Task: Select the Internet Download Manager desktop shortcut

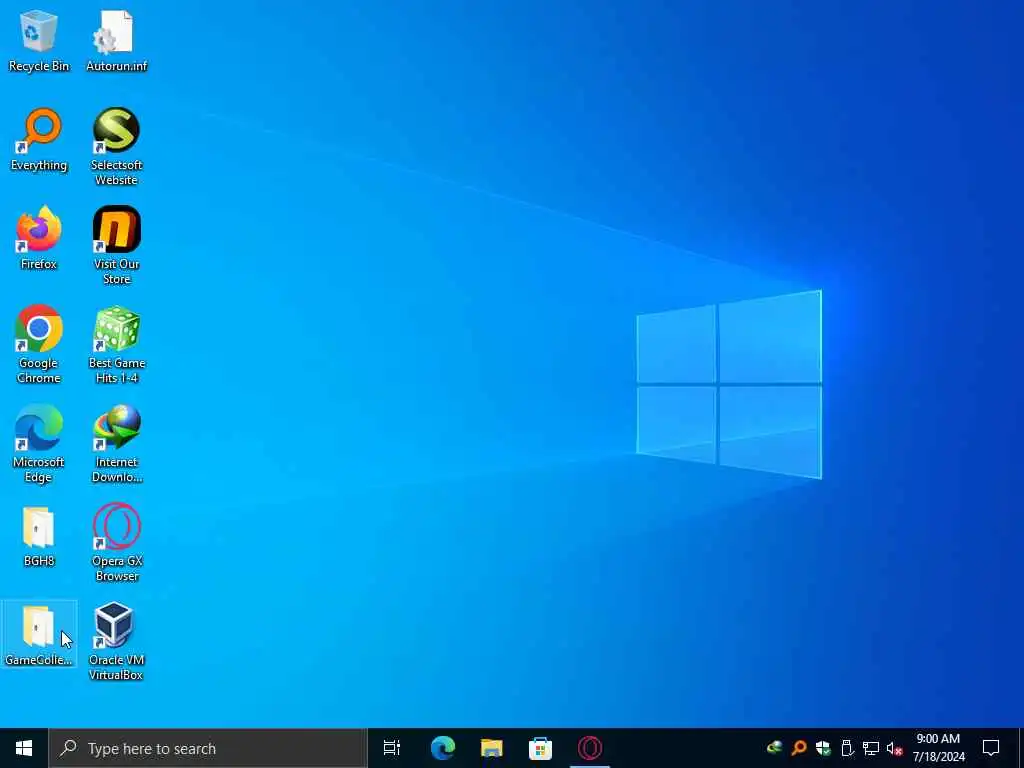Action: tap(116, 444)
